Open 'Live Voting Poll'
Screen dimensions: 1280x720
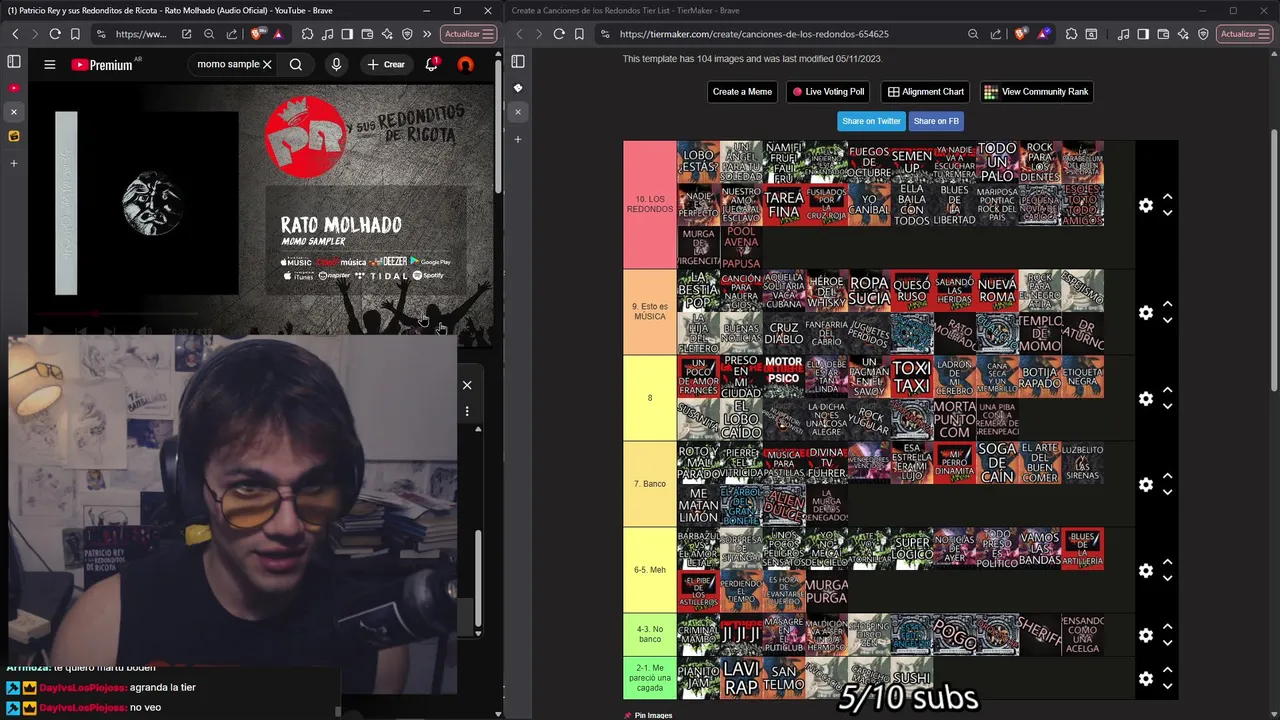828,92
